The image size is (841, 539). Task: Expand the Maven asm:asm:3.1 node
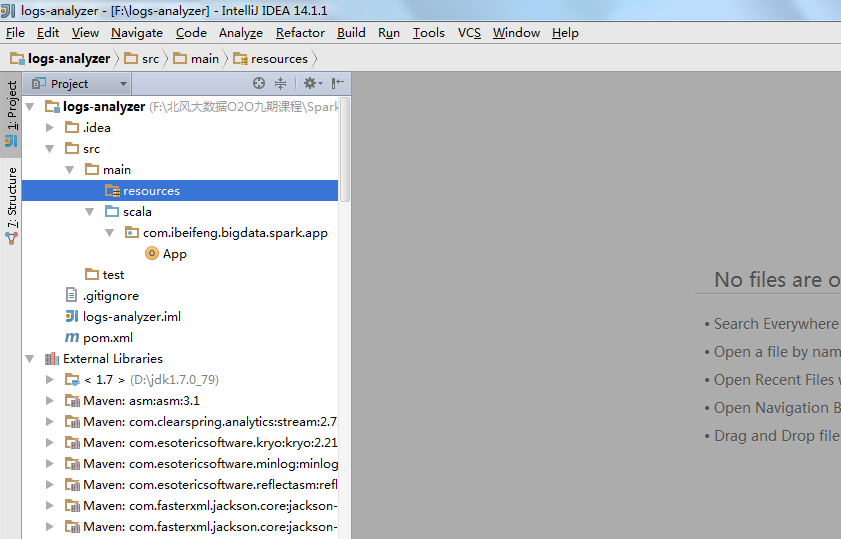[50, 401]
